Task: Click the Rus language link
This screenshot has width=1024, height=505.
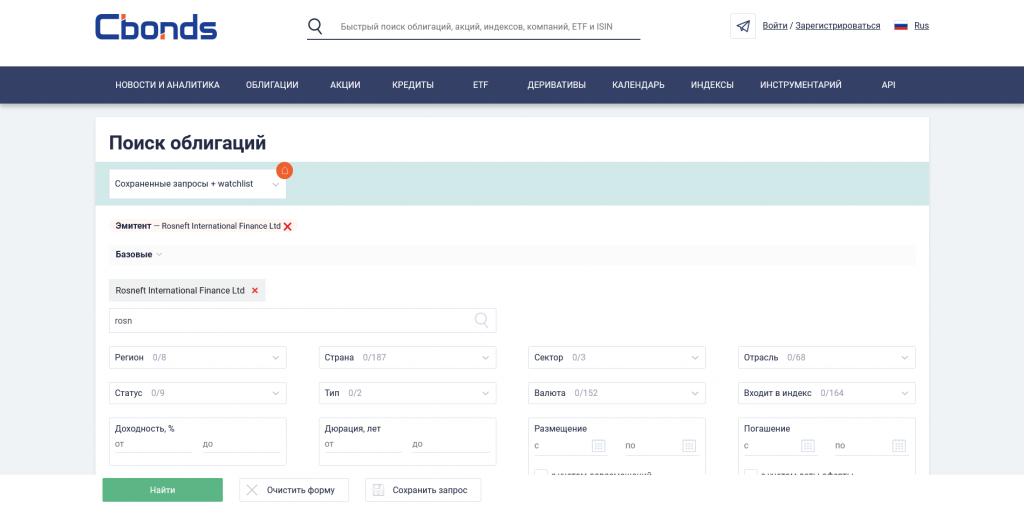Action: 921,26
